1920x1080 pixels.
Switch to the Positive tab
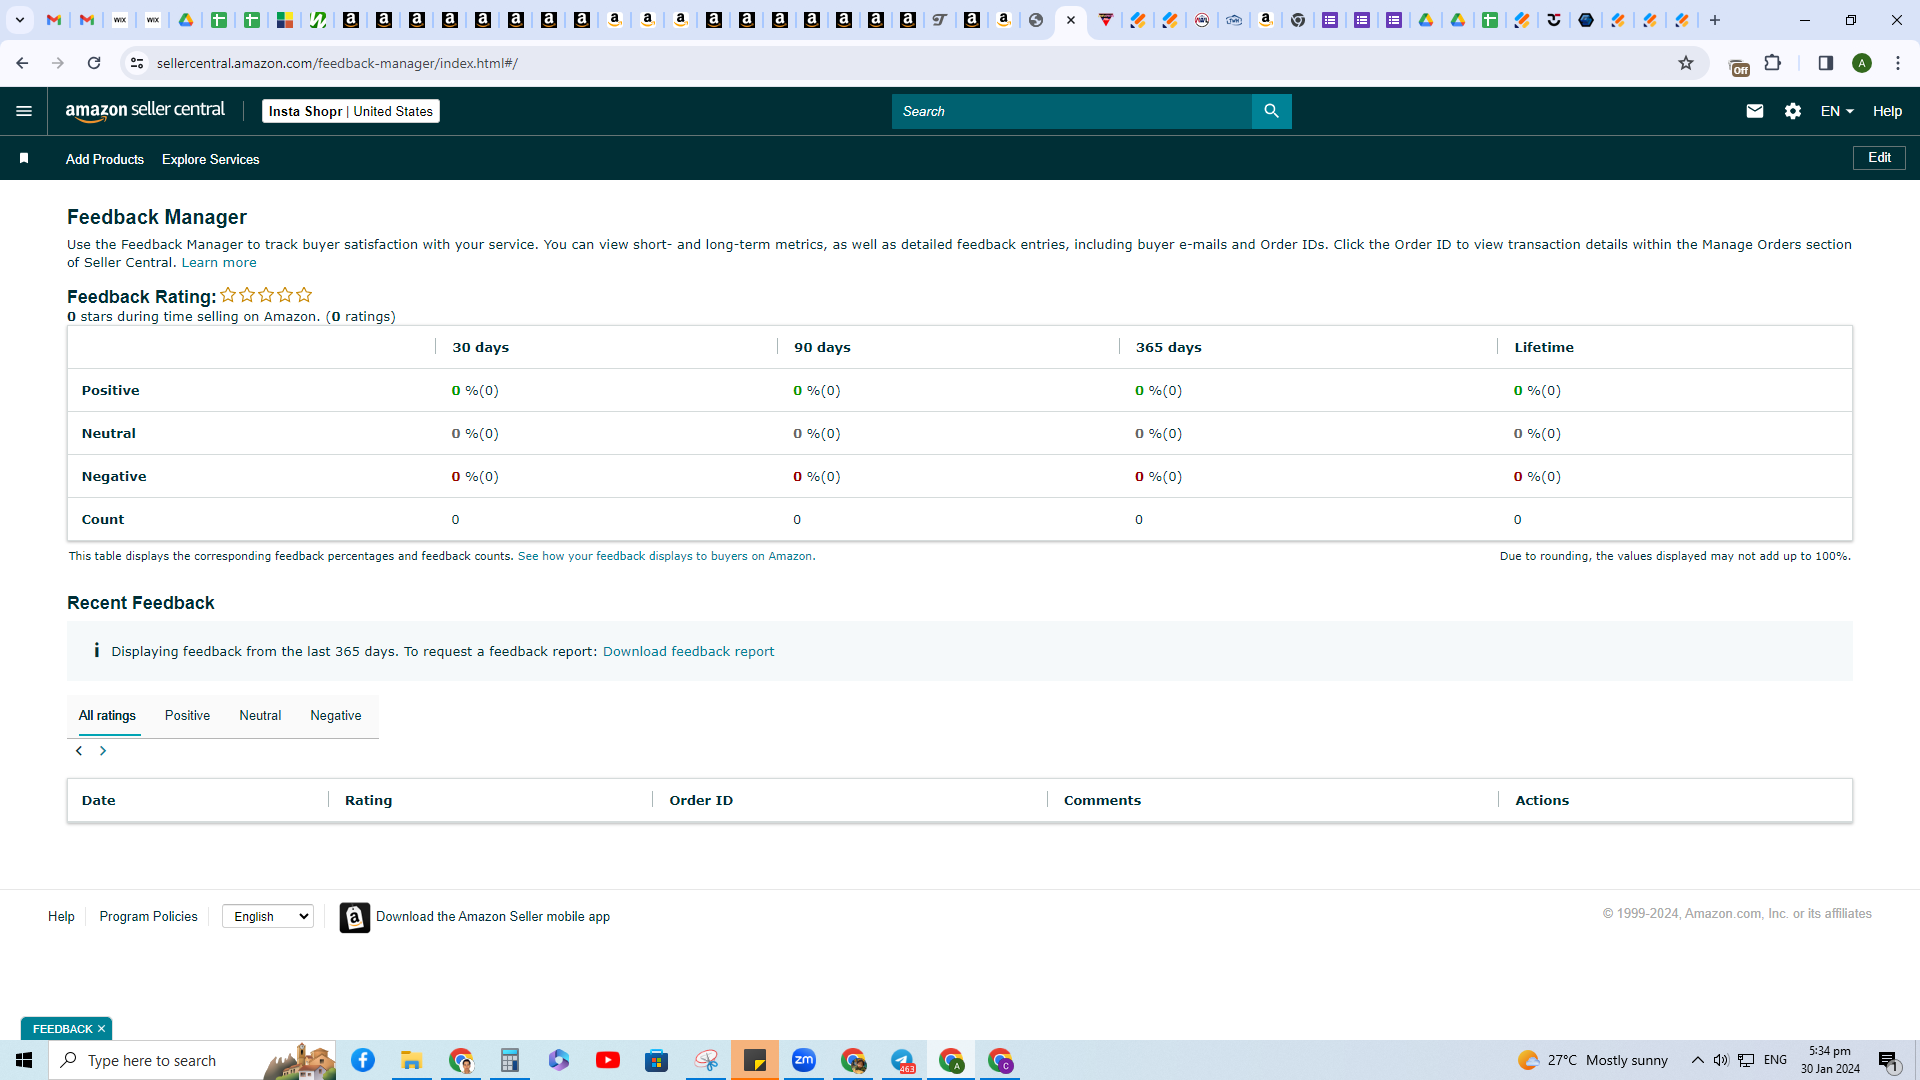187,716
